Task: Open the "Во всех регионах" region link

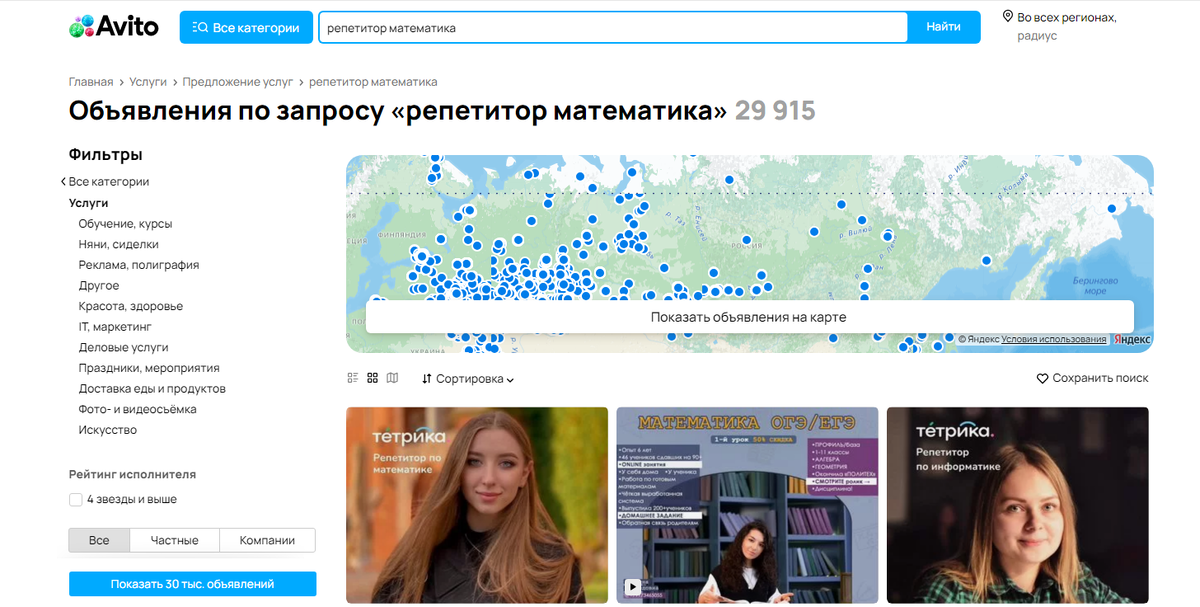Action: pyautogui.click(x=1066, y=17)
